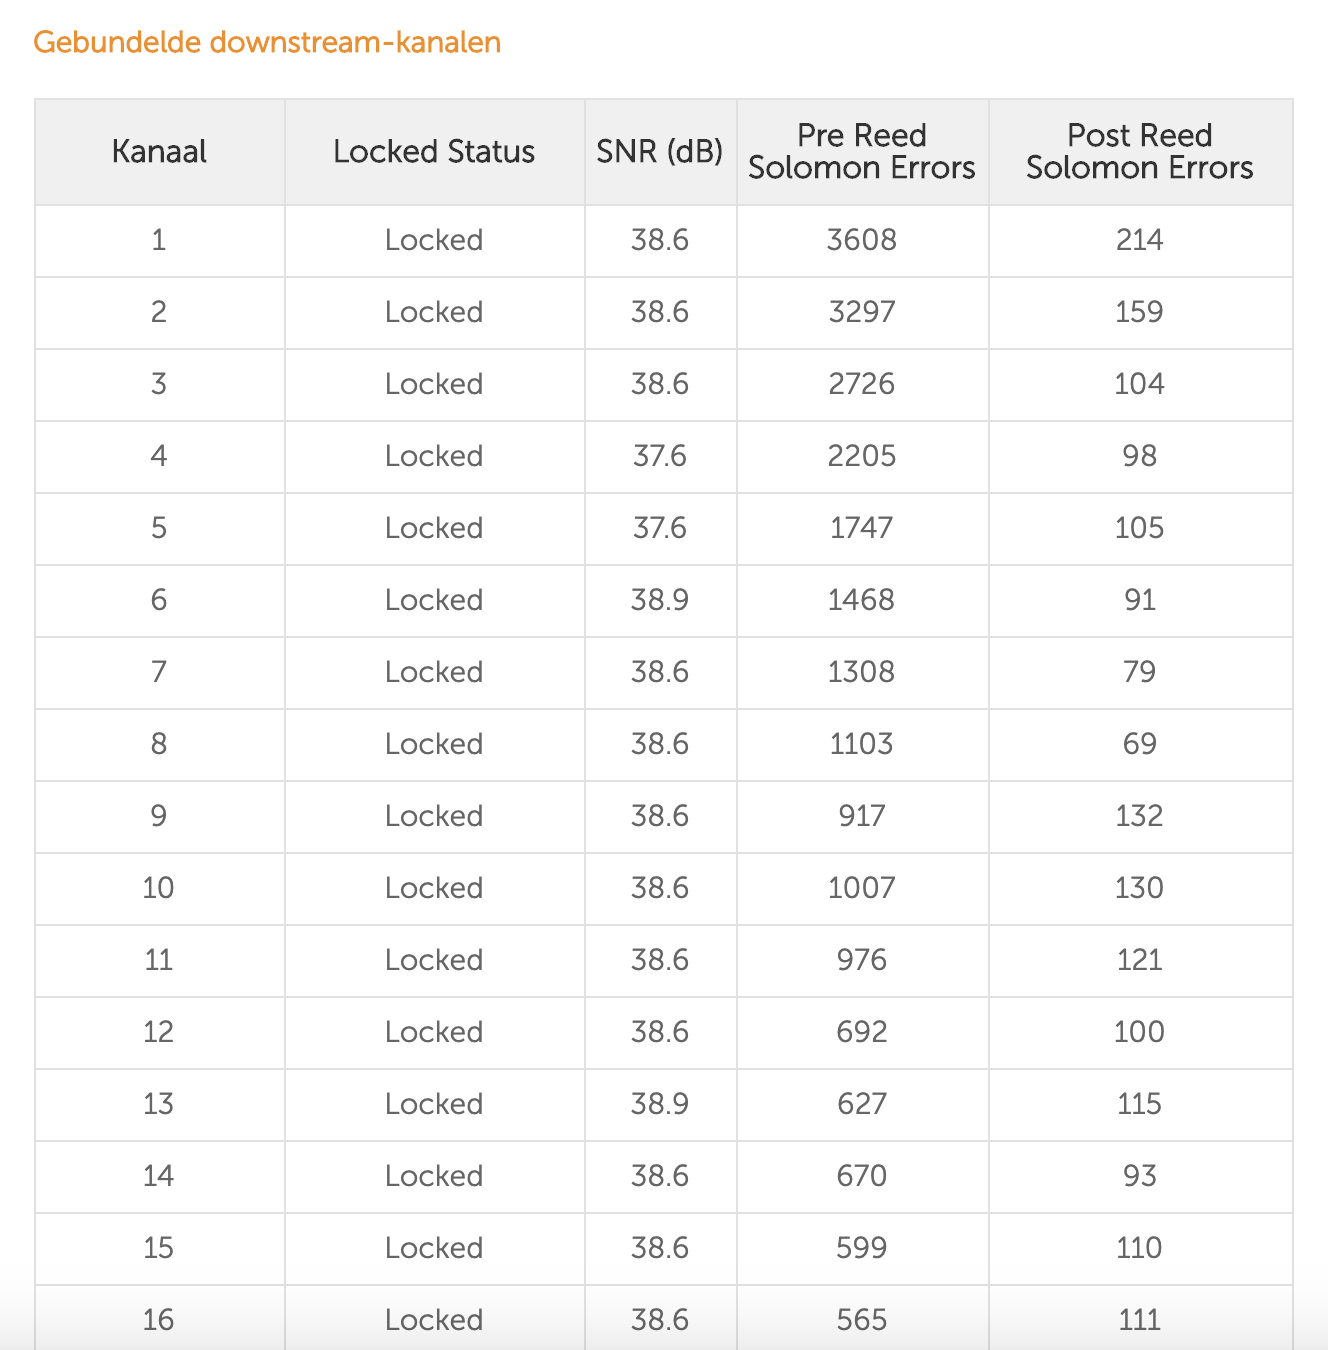The image size is (1328, 1350).
Task: Click the post-error value 214
Action: pos(1139,240)
